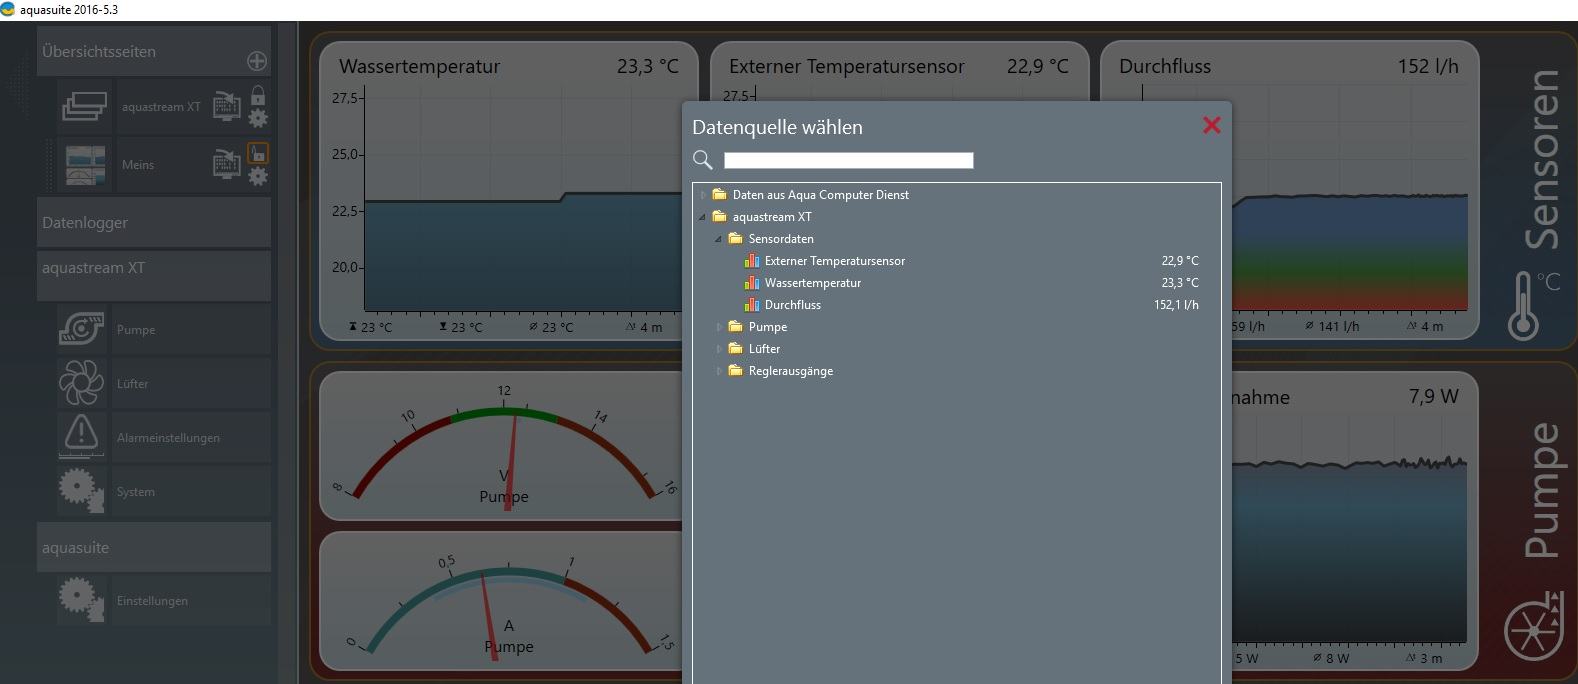This screenshot has height=684, width=1578.
Task: Open the aquastream XT device section header
Action: (154, 275)
